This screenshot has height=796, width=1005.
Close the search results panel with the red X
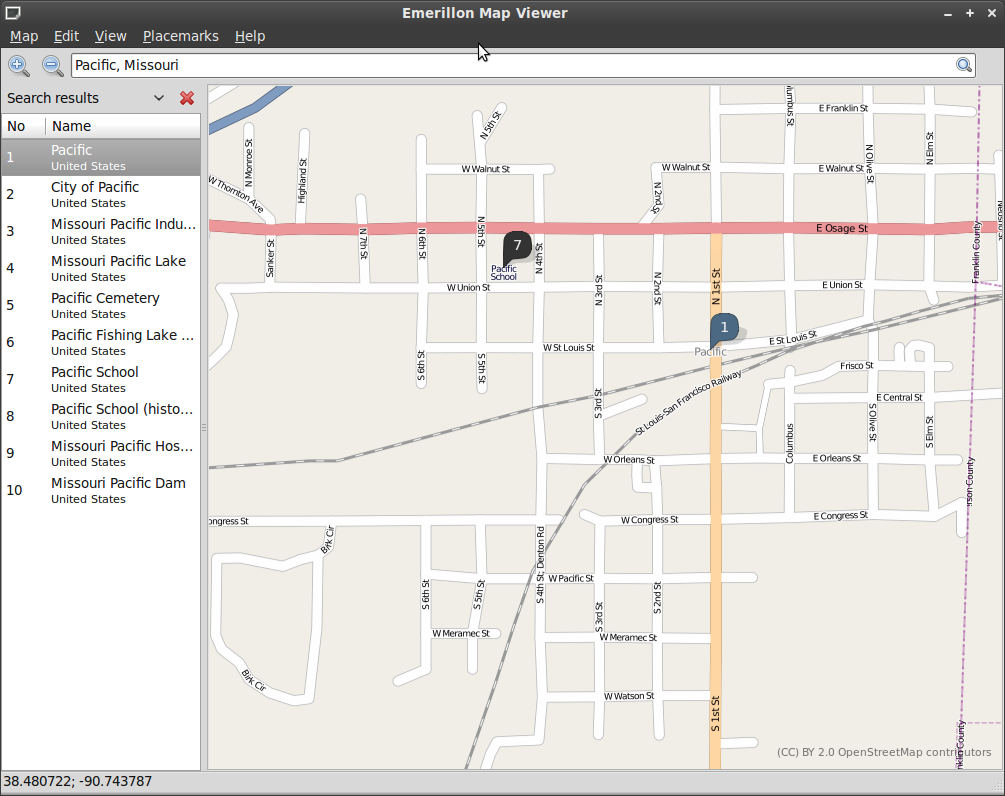(187, 98)
